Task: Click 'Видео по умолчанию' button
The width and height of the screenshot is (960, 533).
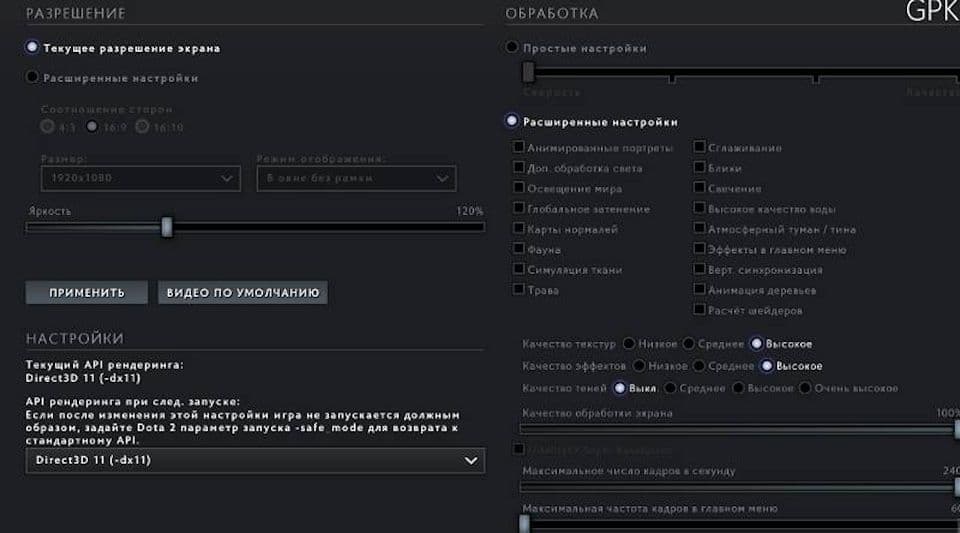Action: [243, 293]
